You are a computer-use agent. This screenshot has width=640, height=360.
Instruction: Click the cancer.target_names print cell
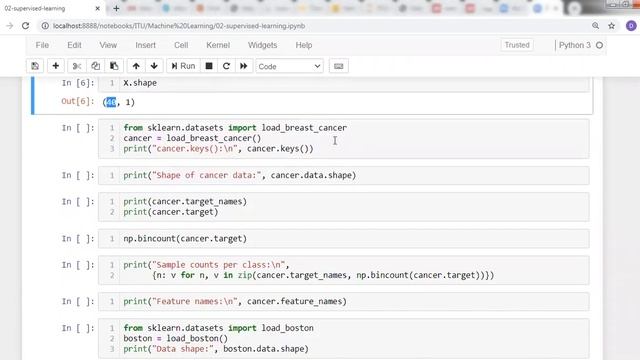point(344,207)
